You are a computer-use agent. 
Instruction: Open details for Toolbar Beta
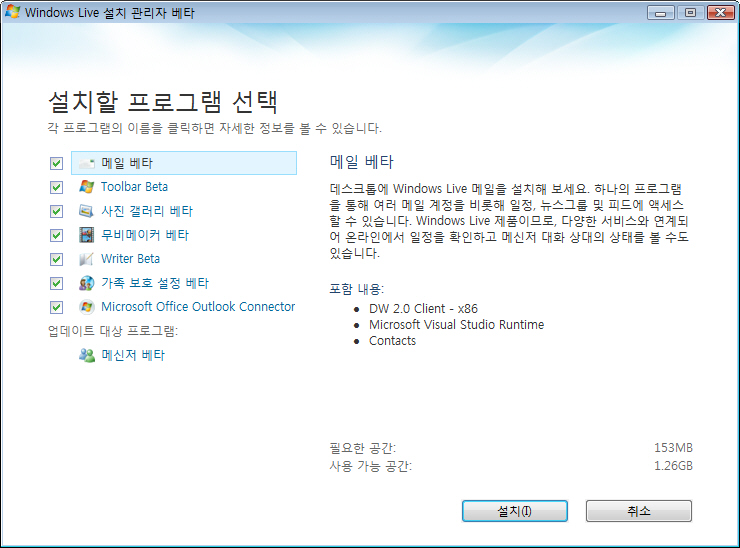point(135,187)
